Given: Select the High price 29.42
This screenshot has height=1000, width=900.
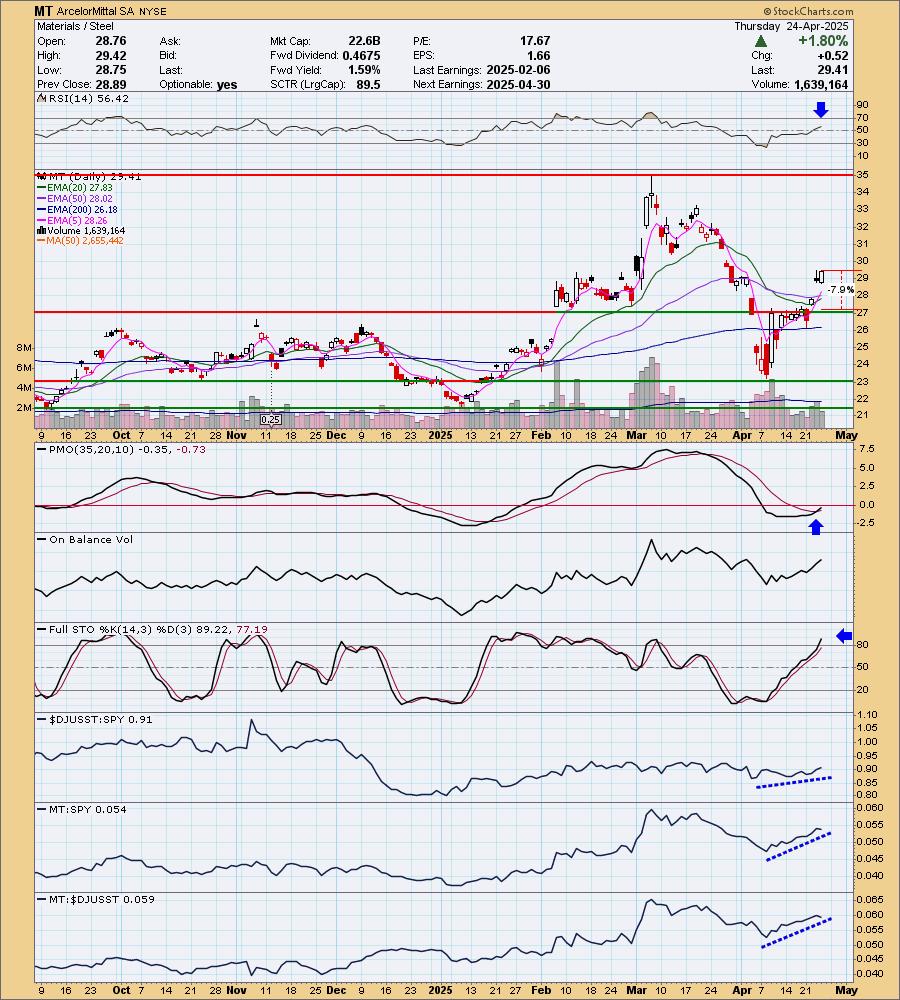Looking at the screenshot, I should 111,55.
